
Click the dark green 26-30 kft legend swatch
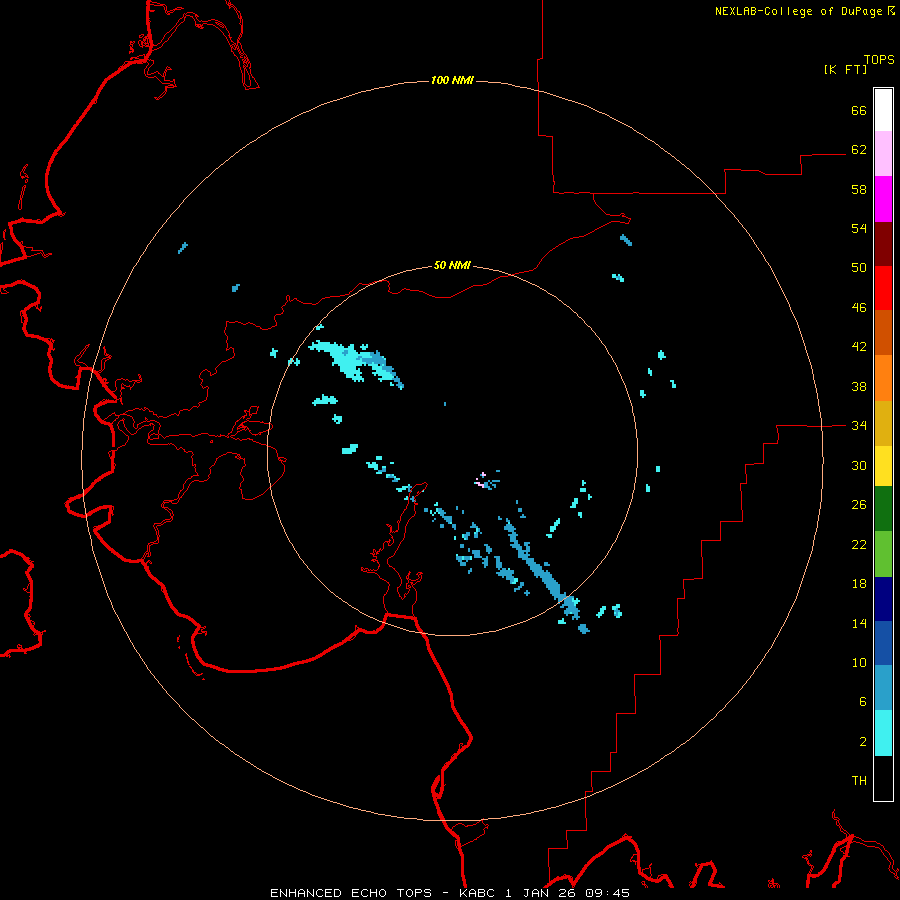[x=883, y=509]
